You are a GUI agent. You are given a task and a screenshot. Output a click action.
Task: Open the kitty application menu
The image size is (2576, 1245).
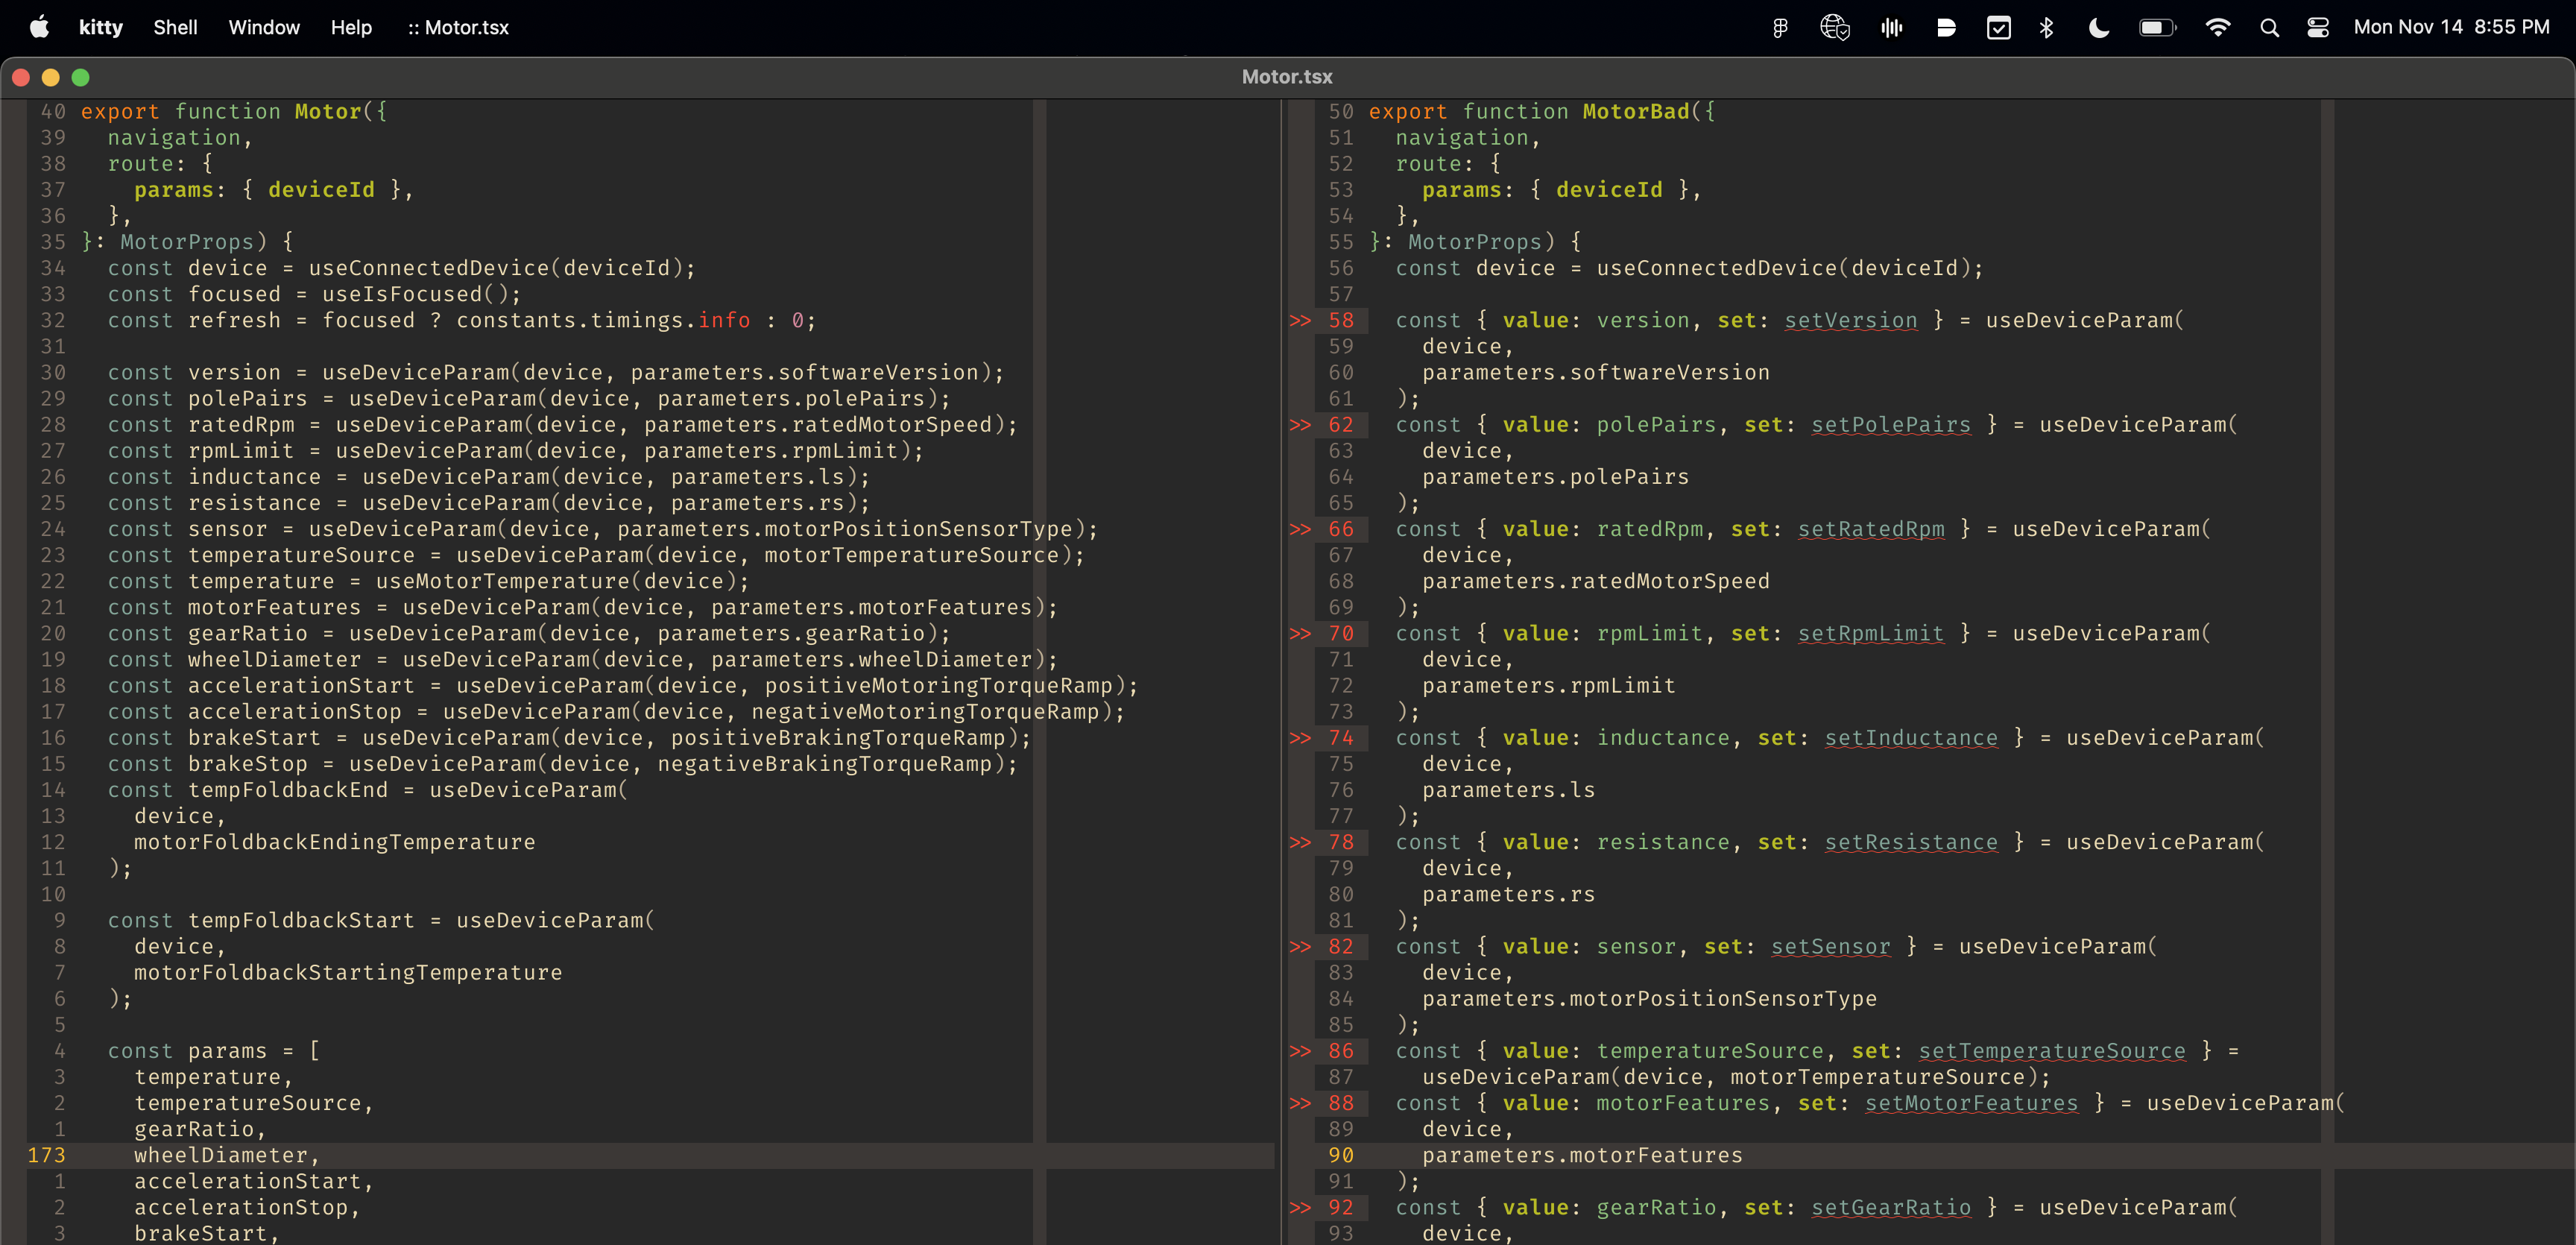tap(101, 27)
